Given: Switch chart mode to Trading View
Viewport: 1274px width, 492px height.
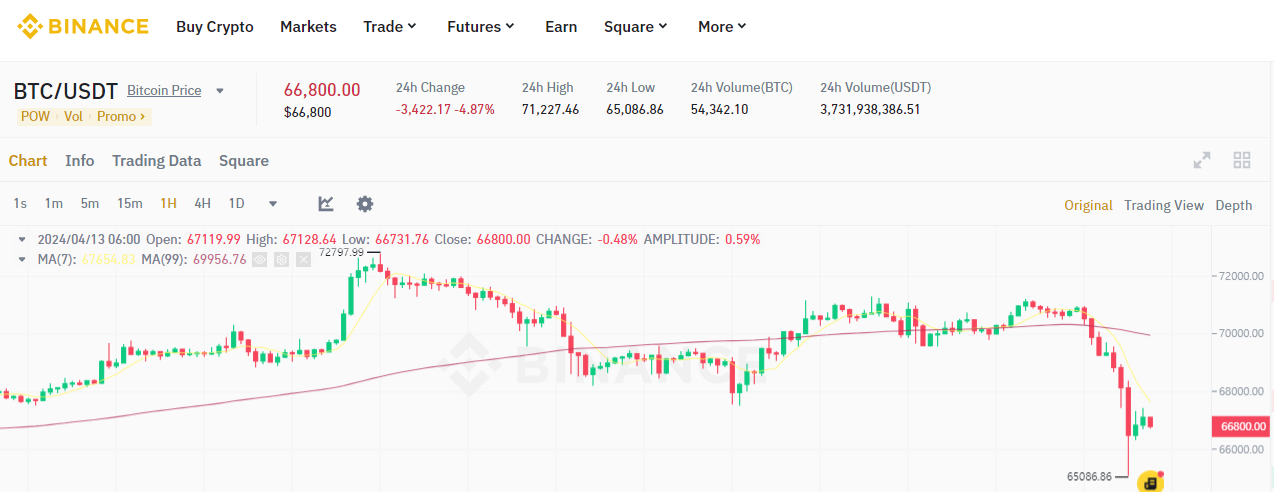Looking at the screenshot, I should point(1163,205).
